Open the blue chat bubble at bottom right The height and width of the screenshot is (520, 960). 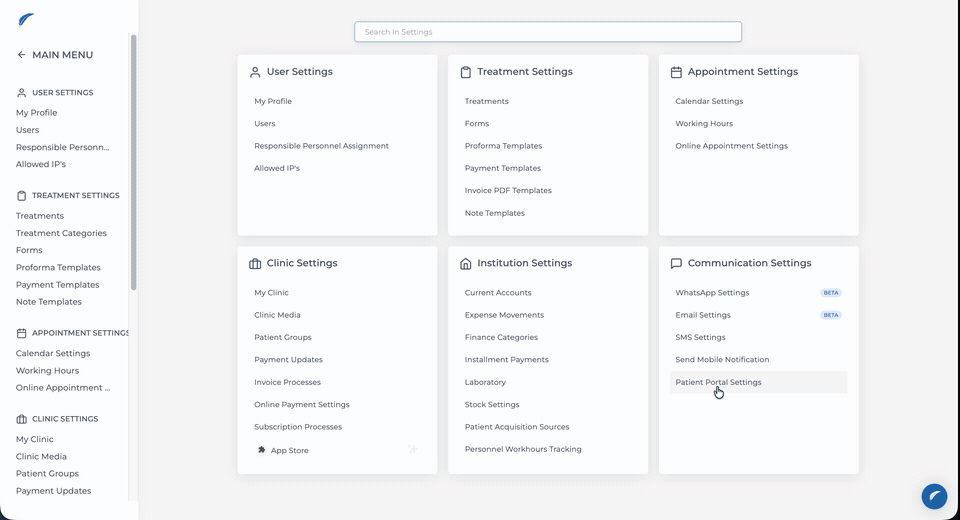[x=934, y=496]
